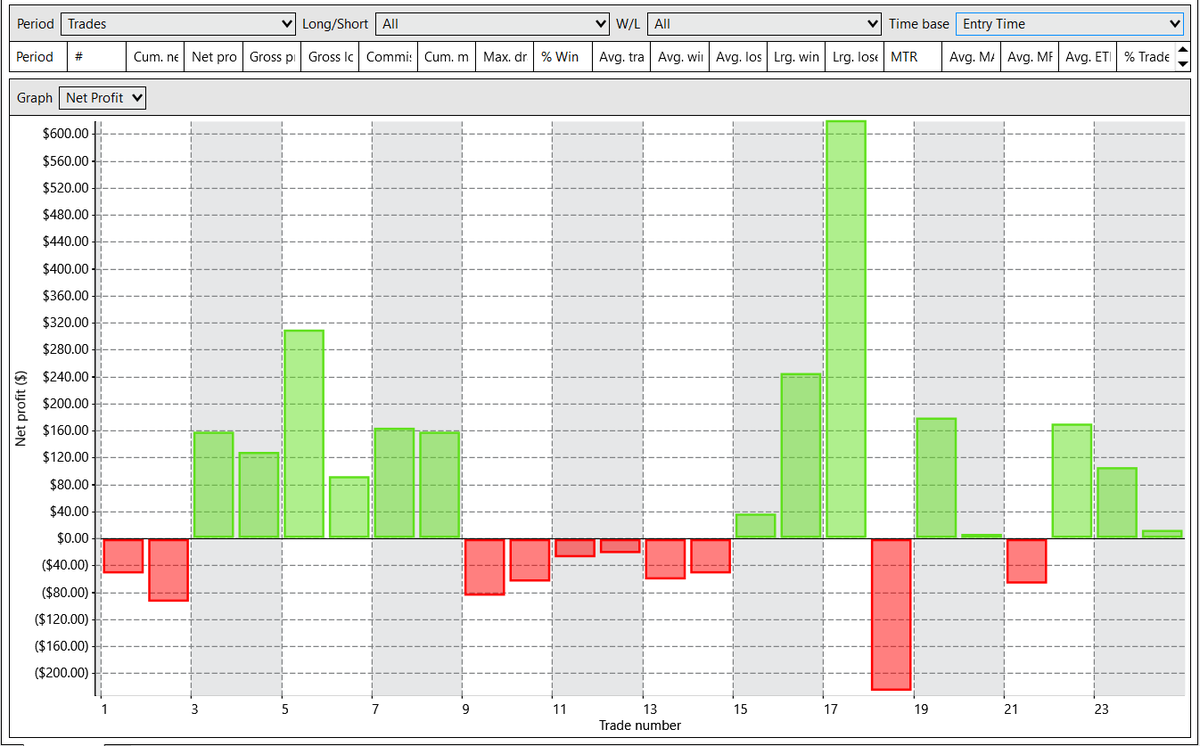Select the green bar reaching about $180
Screen dimensions: 1200x746
tap(936, 478)
